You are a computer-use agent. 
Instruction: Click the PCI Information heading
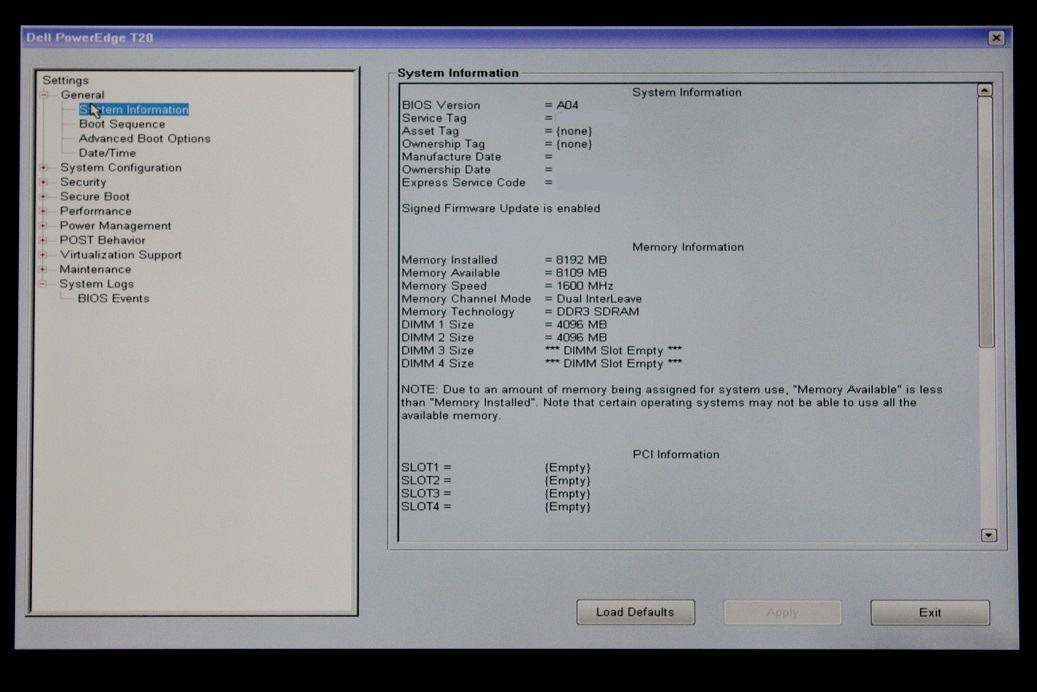[x=676, y=454]
